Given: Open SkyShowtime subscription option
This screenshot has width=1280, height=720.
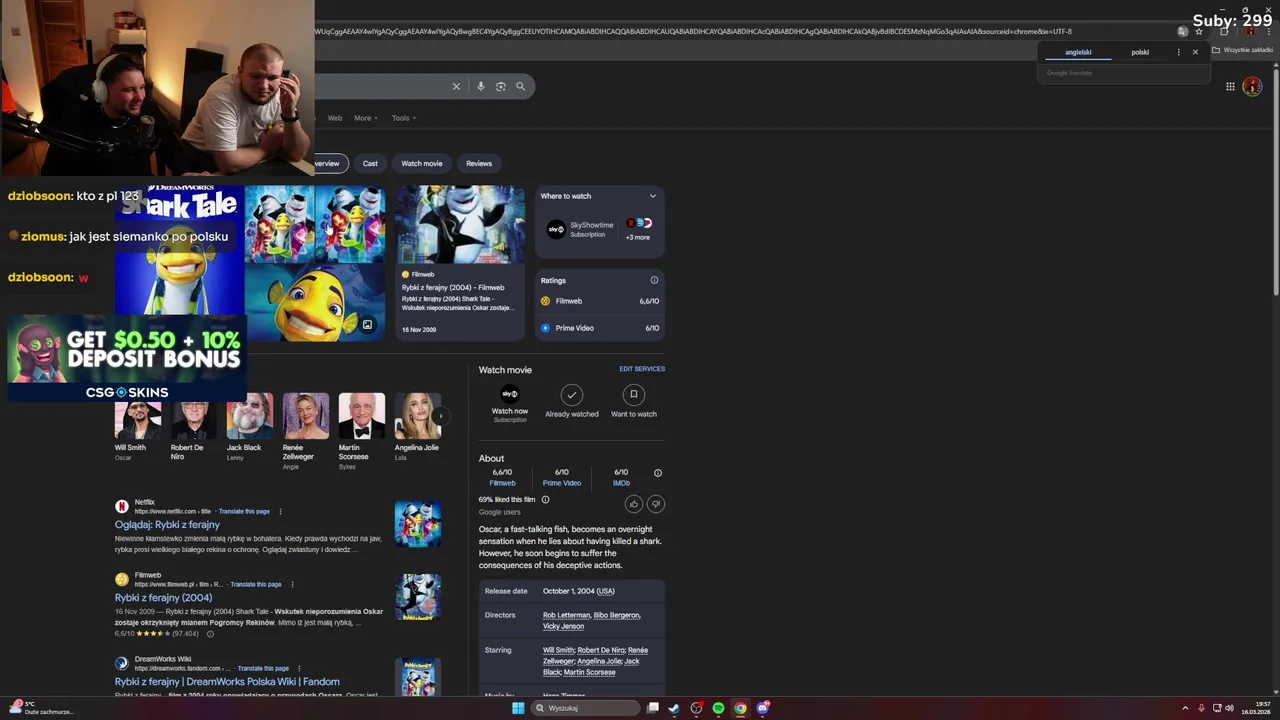Looking at the screenshot, I should click(581, 229).
